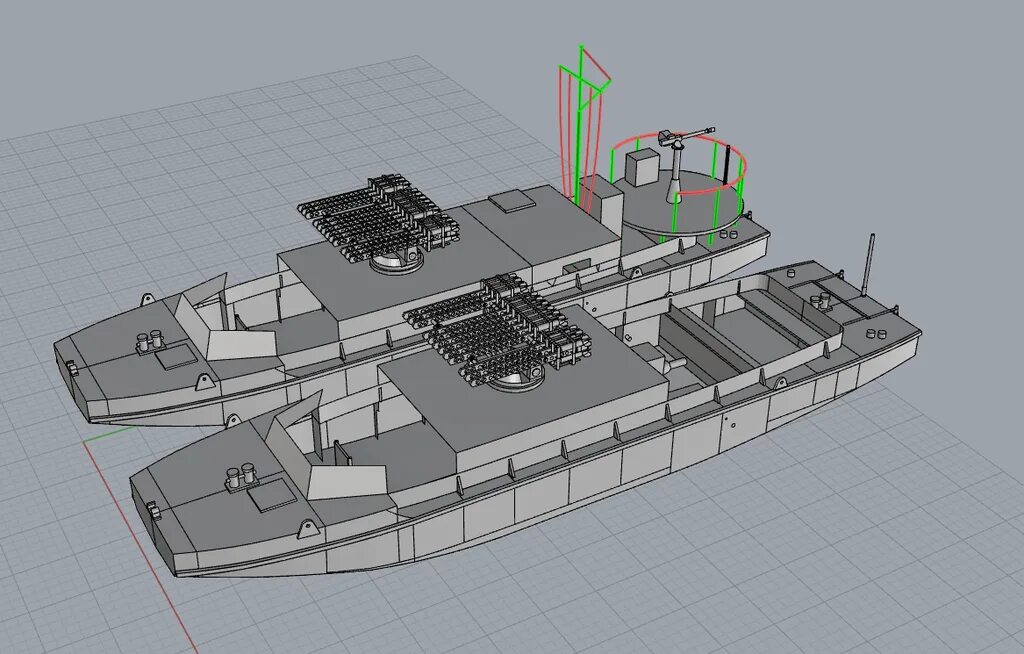
Task: Select the flat hatch on the far hull bow deck
Action: (177, 357)
